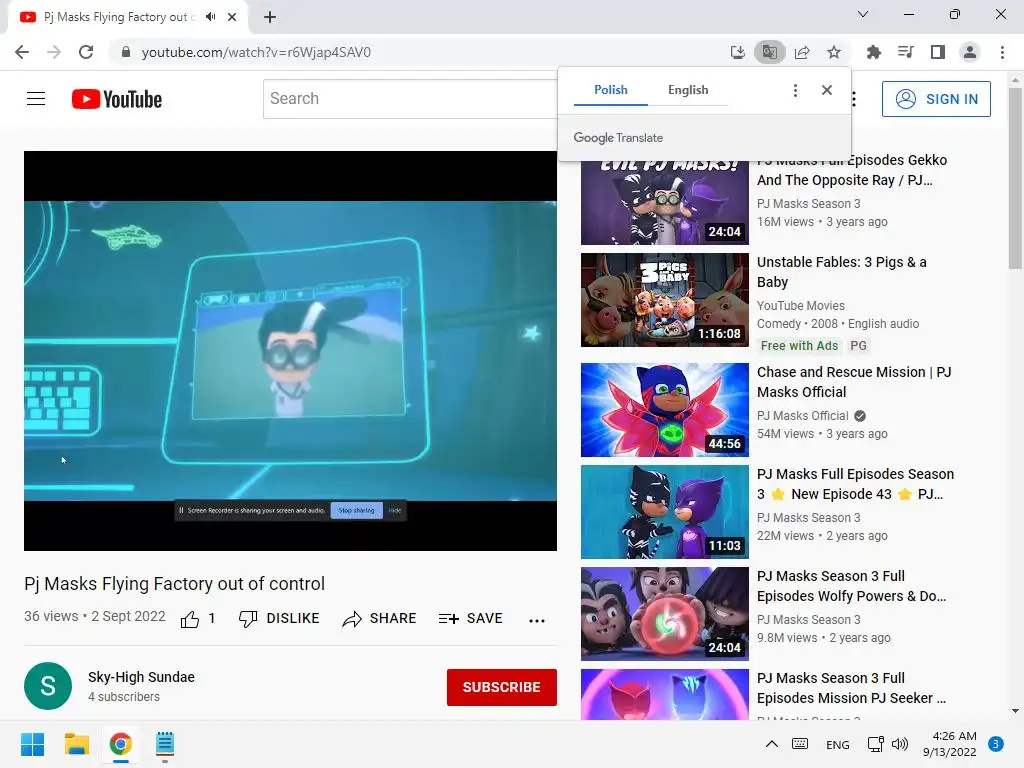Expand the tab search chevron
1024x768 pixels.
863,14
